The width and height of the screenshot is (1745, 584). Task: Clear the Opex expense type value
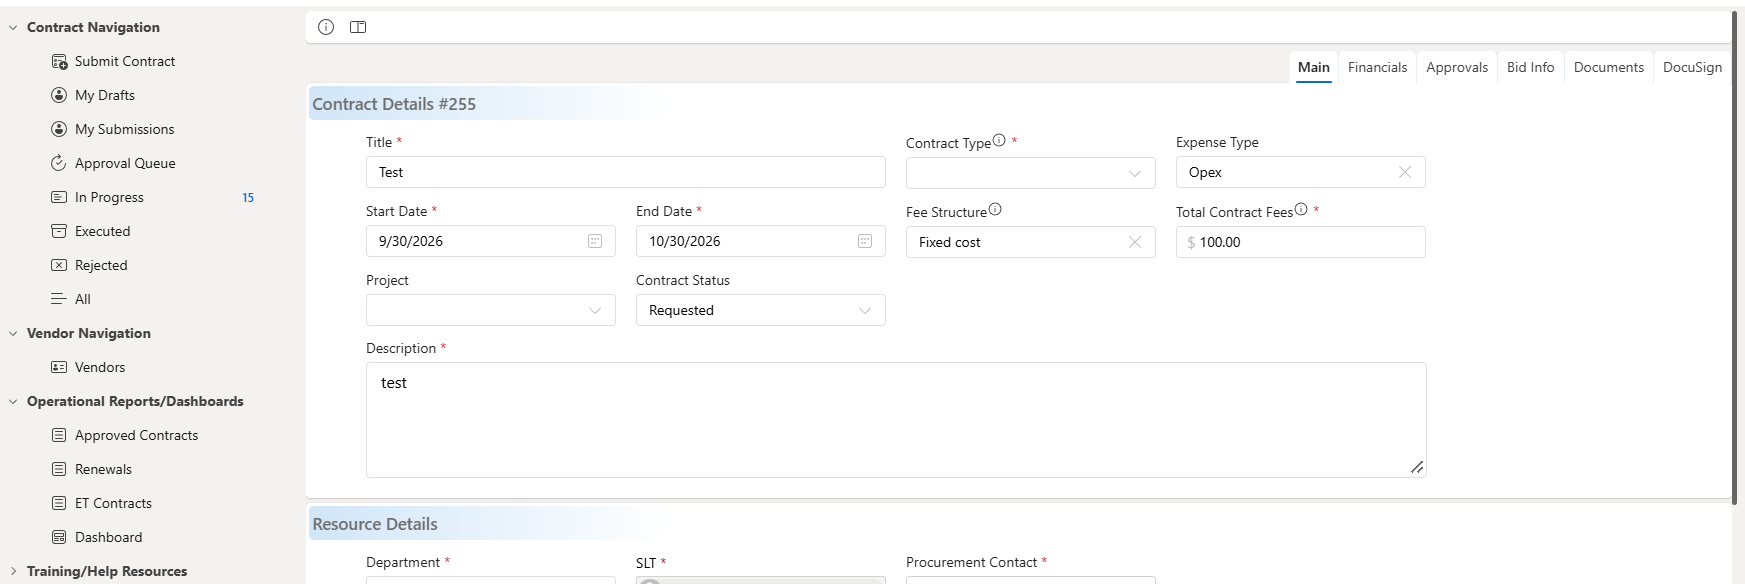click(1405, 172)
